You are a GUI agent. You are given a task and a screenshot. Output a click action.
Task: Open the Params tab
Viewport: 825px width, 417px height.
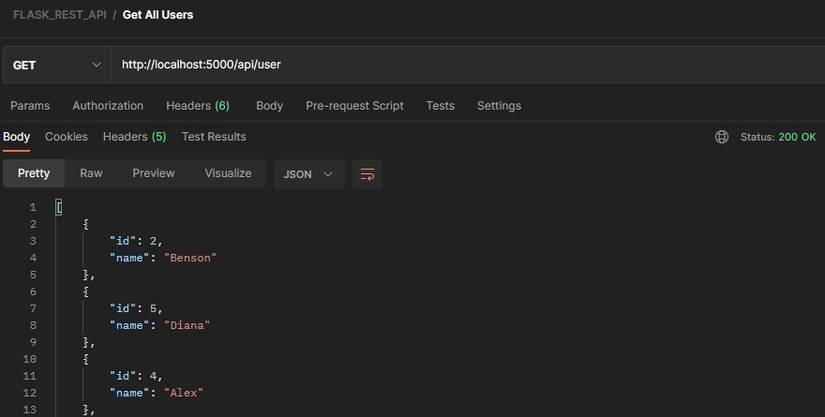30,106
